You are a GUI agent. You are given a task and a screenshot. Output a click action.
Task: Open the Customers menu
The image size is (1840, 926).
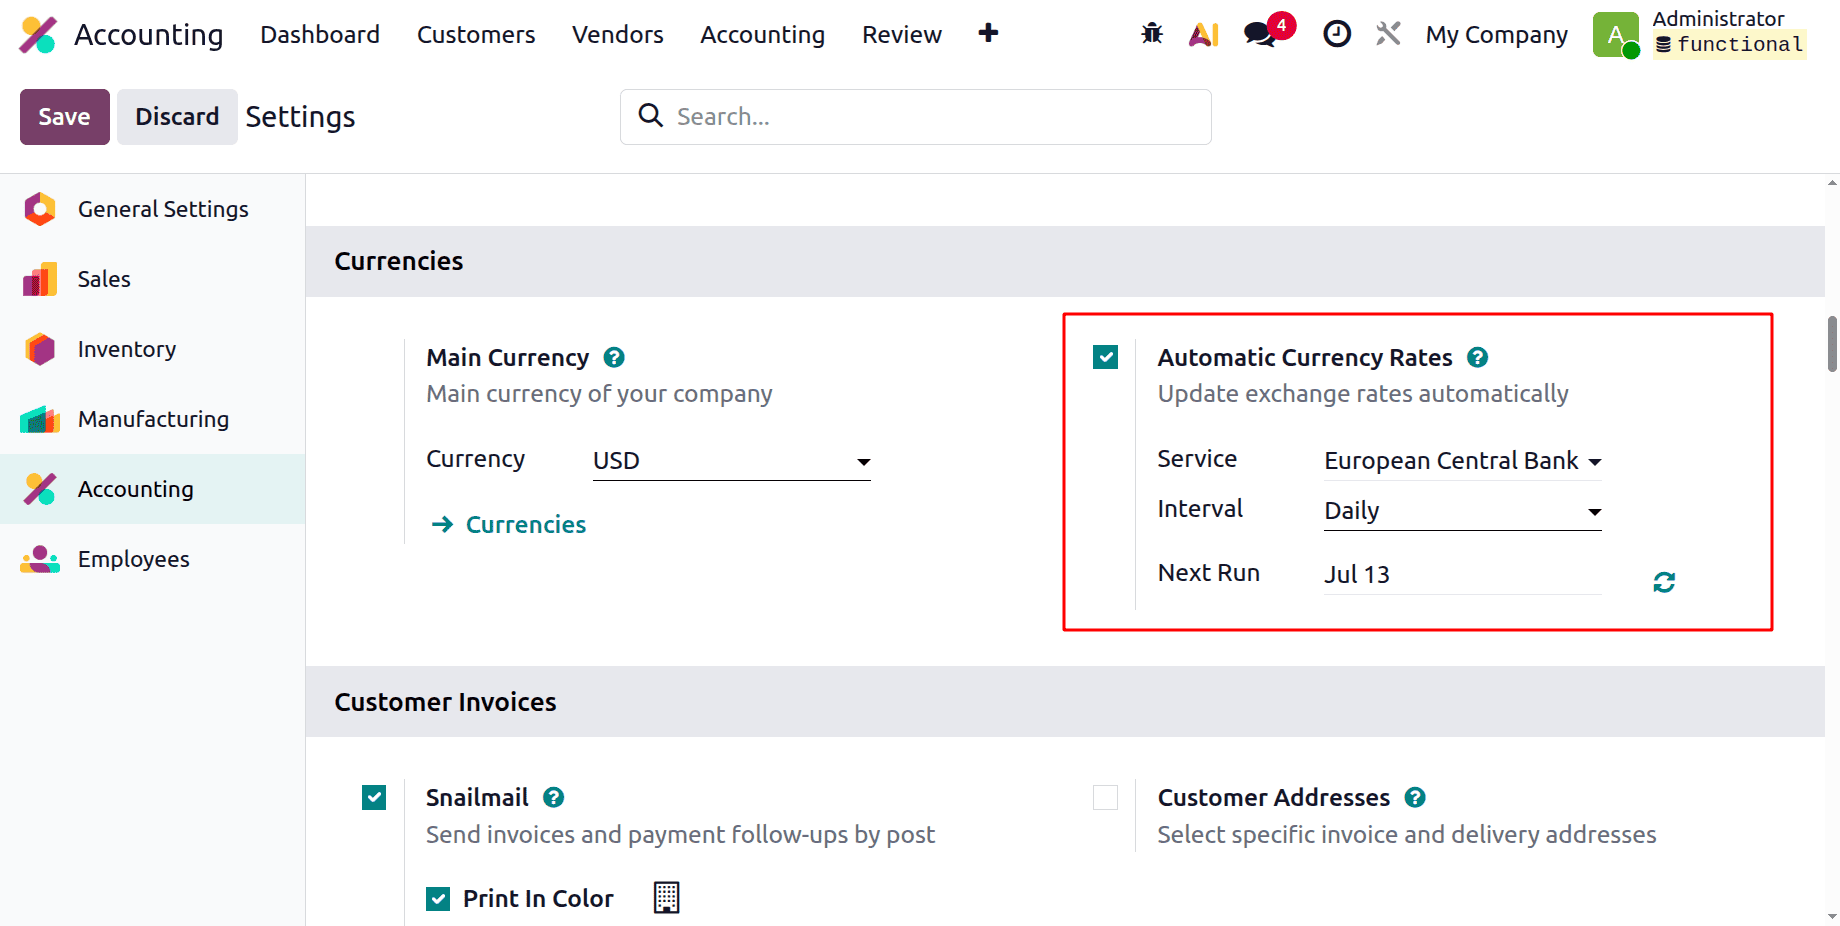(x=476, y=34)
